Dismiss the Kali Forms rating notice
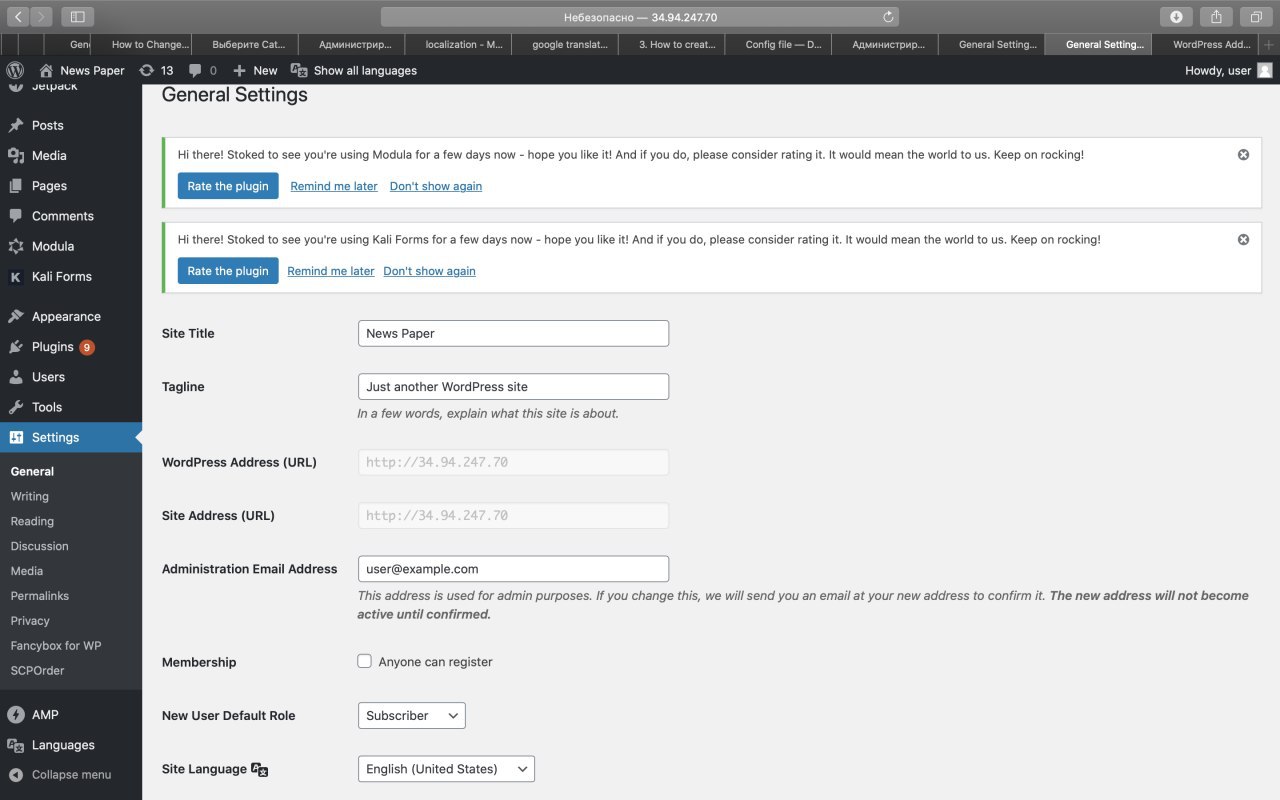1280x800 pixels. (x=1243, y=240)
